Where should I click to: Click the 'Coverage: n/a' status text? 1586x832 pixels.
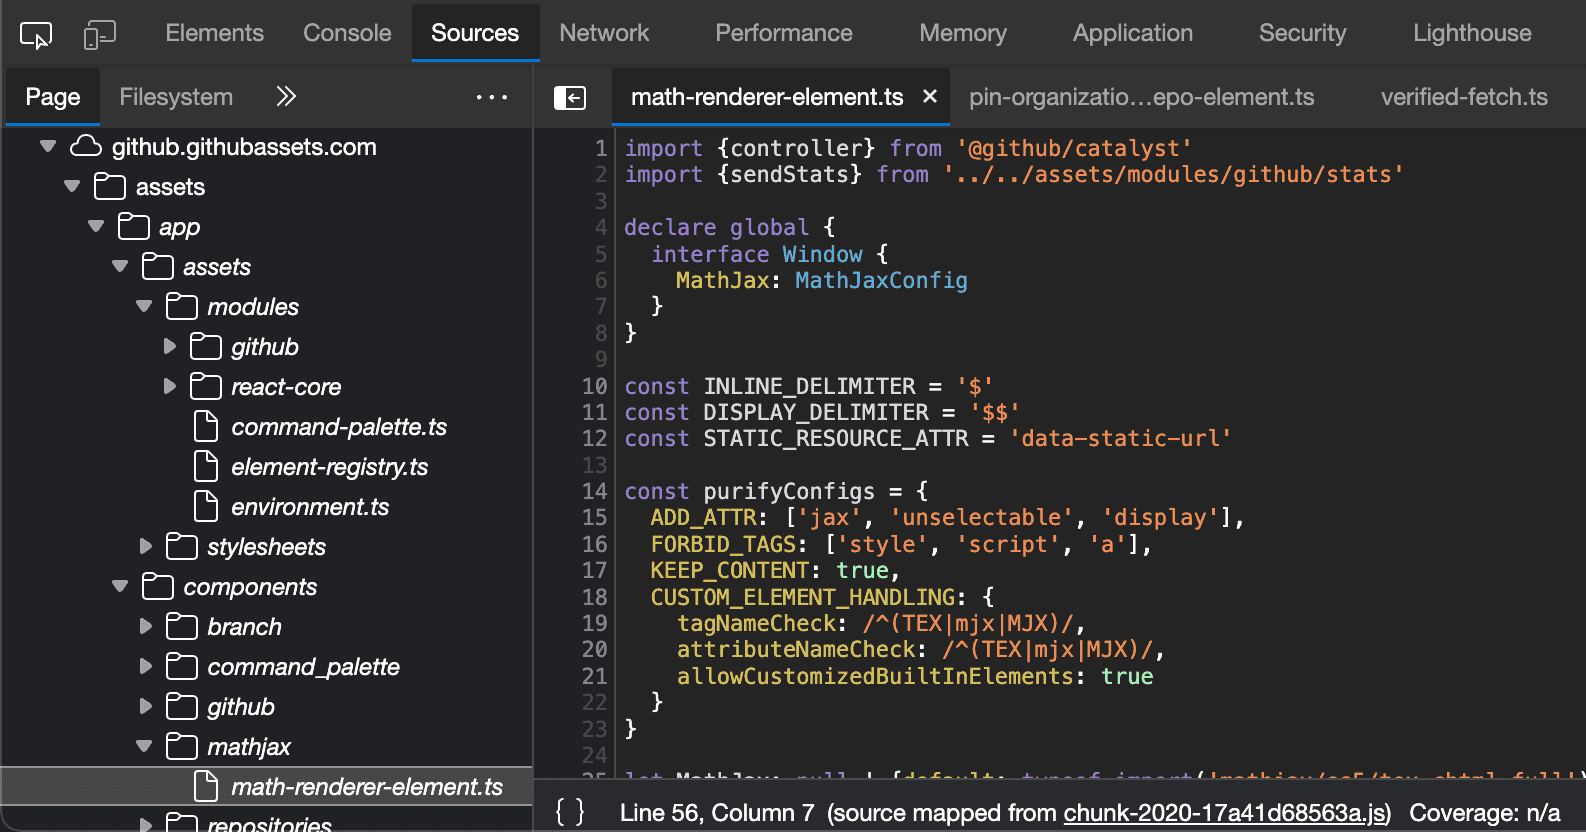coord(1484,813)
